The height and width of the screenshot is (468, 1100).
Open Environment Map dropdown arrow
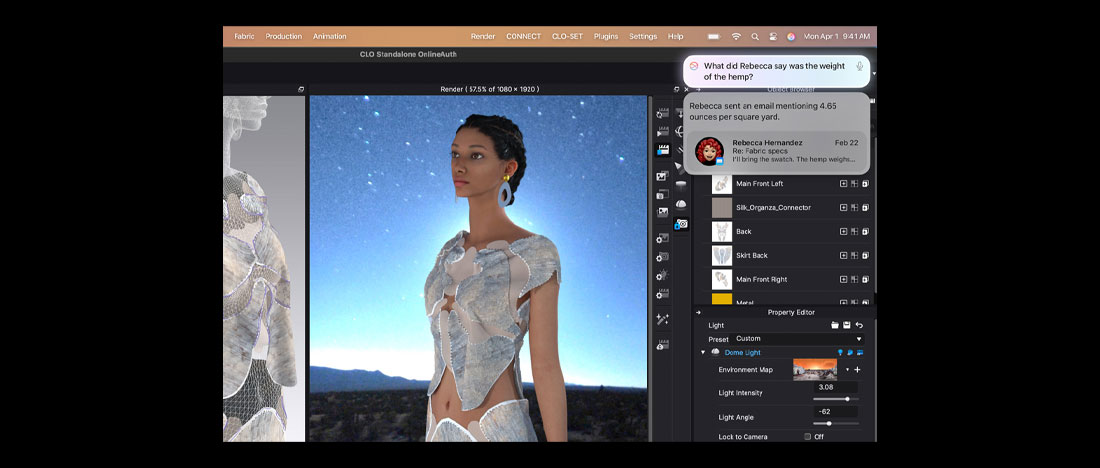pyautogui.click(x=847, y=370)
